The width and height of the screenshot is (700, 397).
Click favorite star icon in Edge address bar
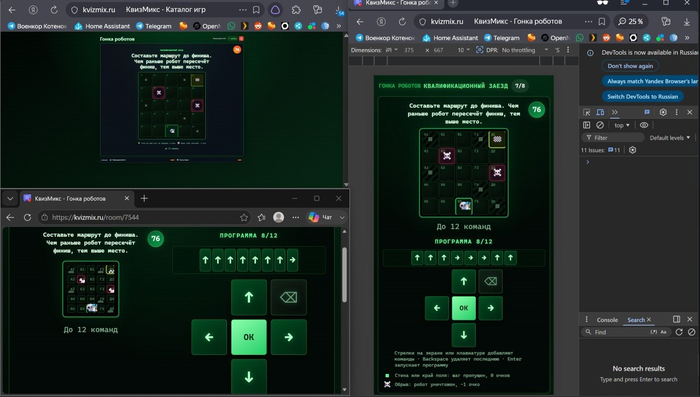point(243,217)
